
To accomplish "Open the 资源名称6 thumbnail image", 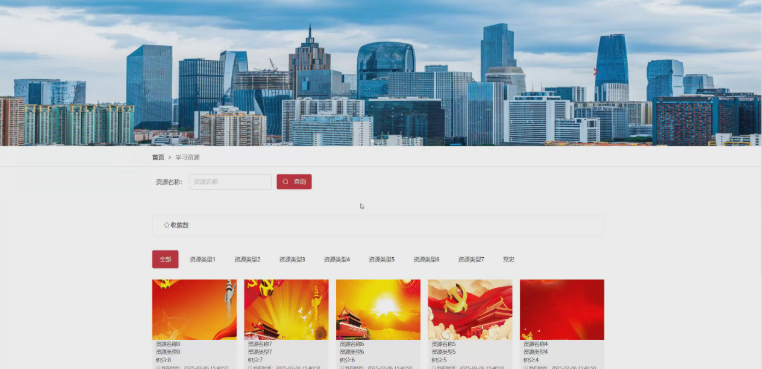I will [x=378, y=309].
